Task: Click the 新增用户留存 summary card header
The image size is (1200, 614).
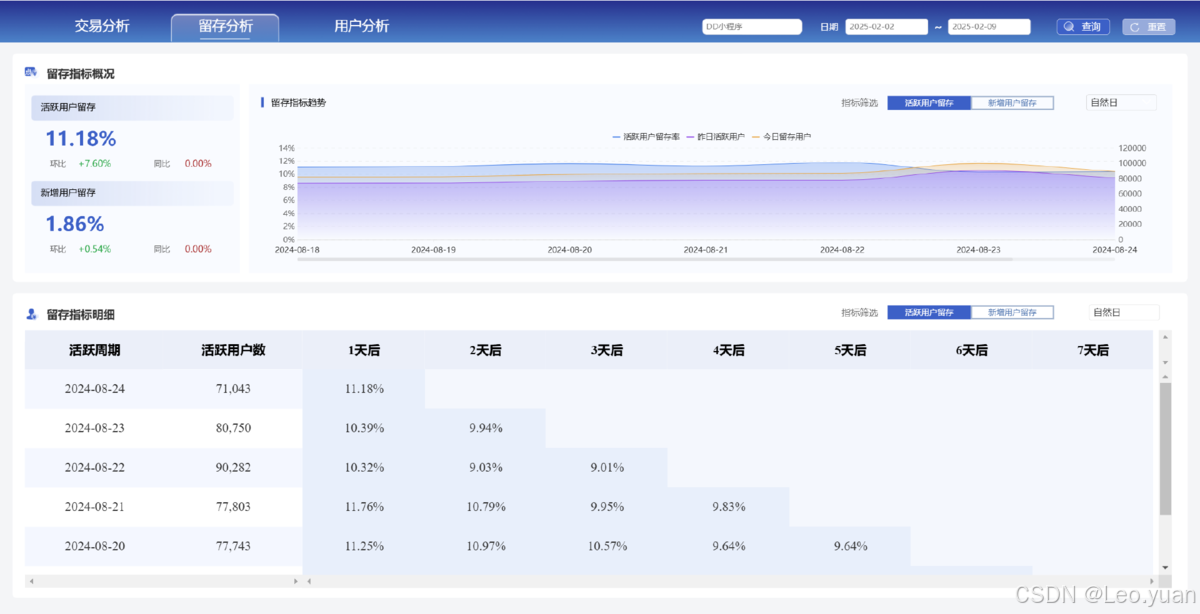Action: click(x=132, y=192)
